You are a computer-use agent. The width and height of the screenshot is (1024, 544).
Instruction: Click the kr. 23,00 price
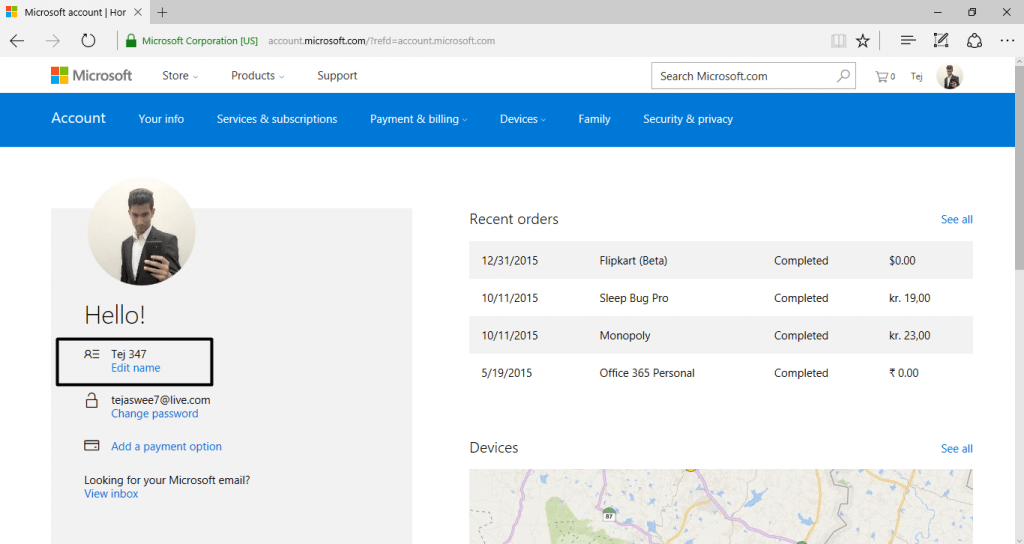(x=909, y=336)
